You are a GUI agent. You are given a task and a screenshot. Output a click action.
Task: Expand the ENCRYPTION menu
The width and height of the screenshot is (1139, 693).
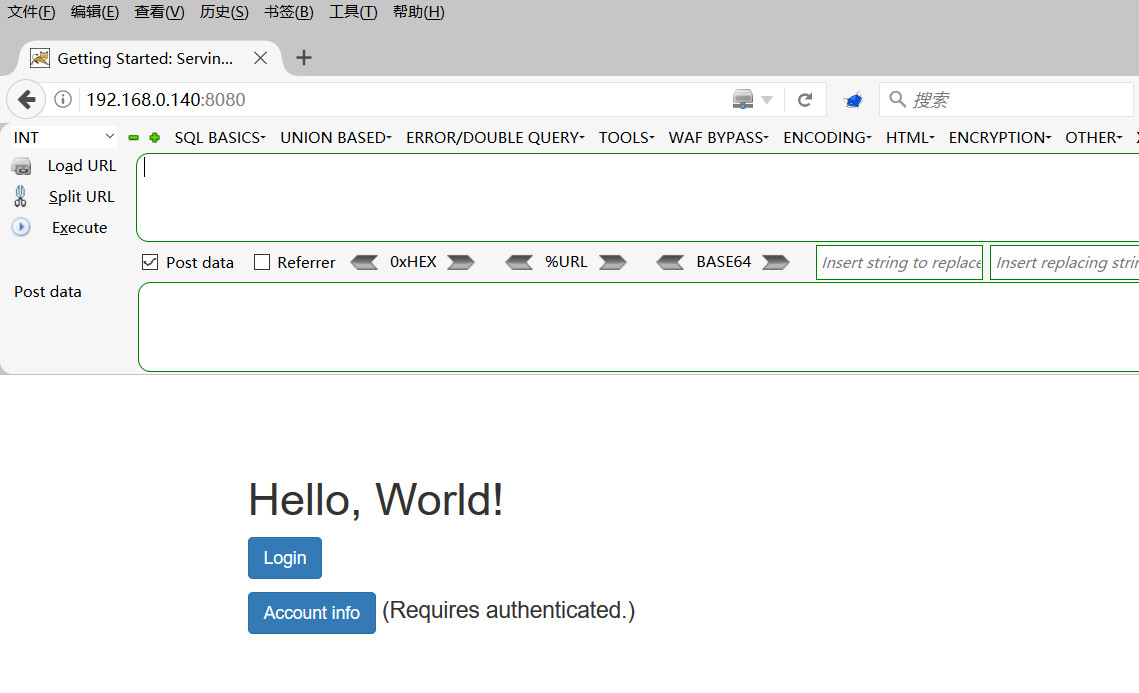click(x=1000, y=137)
